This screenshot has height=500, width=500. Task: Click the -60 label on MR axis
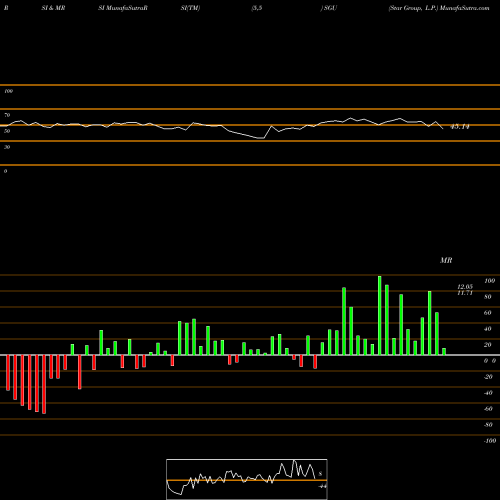[x=488, y=409]
